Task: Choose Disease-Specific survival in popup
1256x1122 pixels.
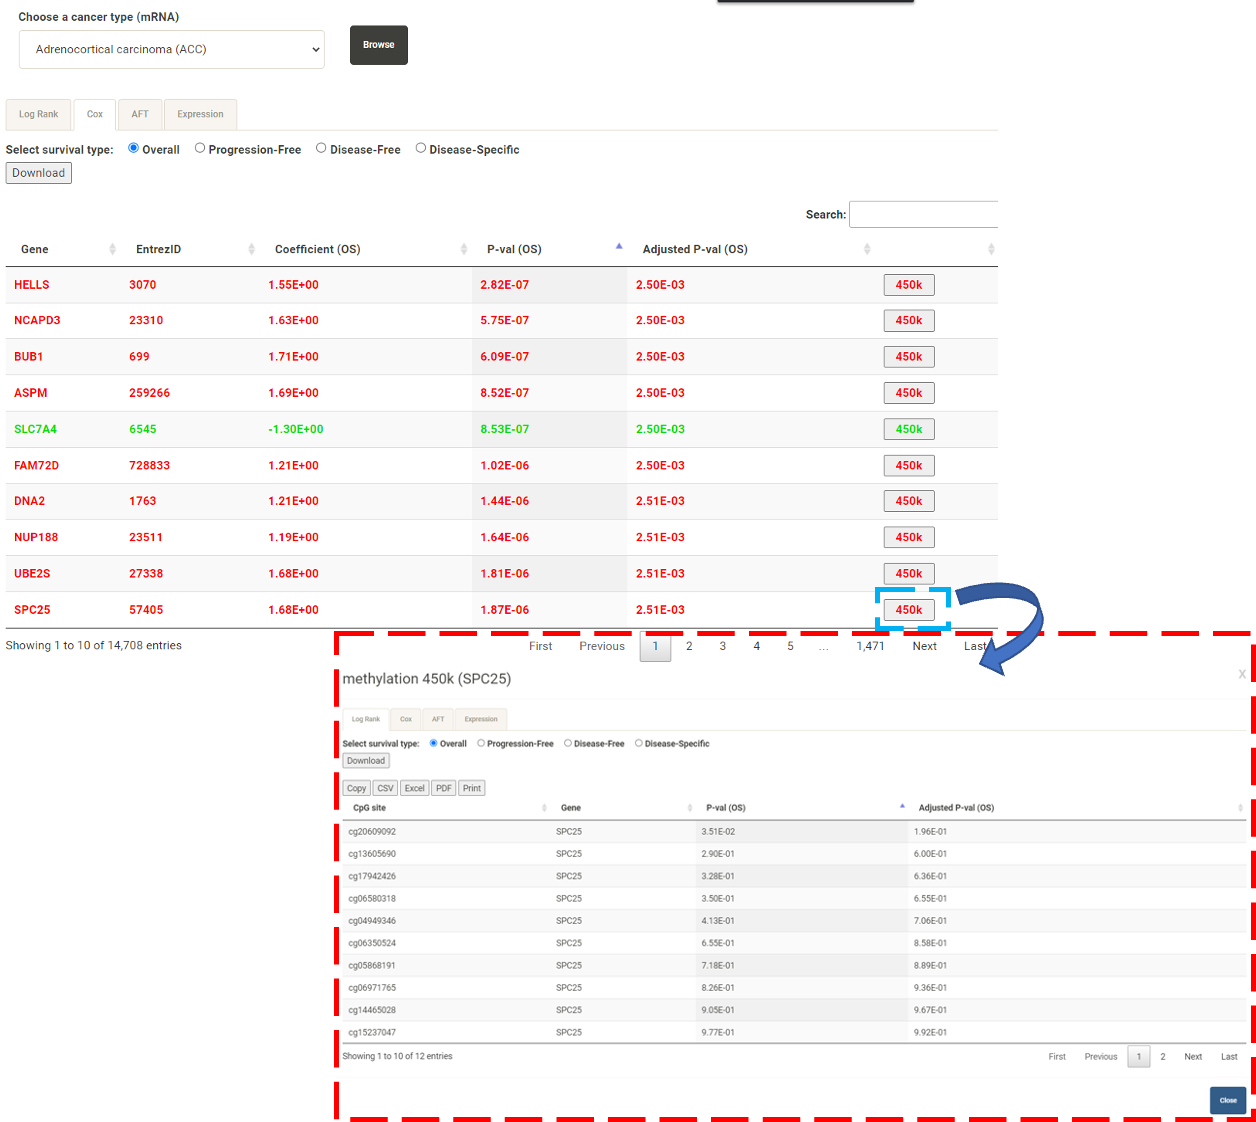Action: point(639,743)
